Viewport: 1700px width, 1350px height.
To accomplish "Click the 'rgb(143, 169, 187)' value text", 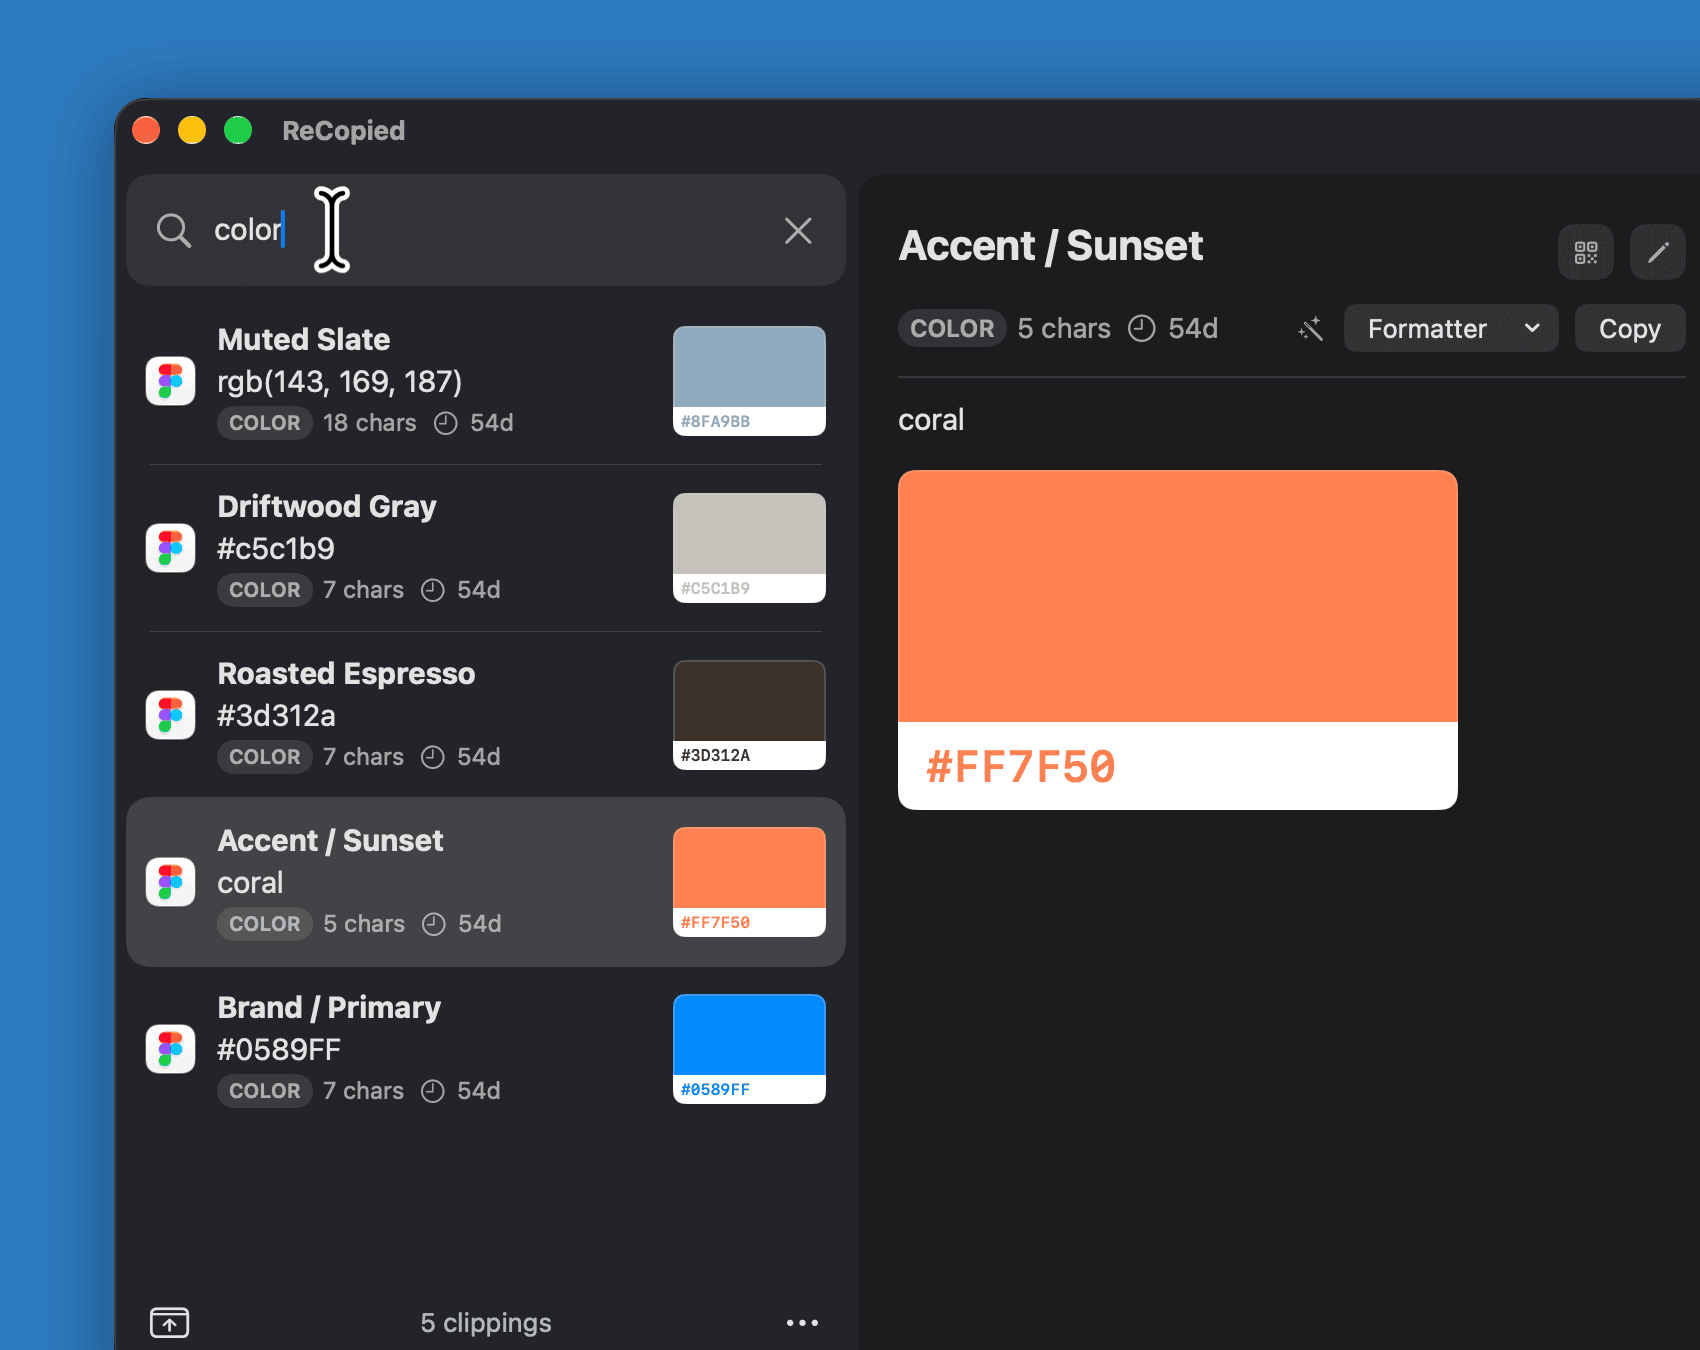I will (x=340, y=382).
